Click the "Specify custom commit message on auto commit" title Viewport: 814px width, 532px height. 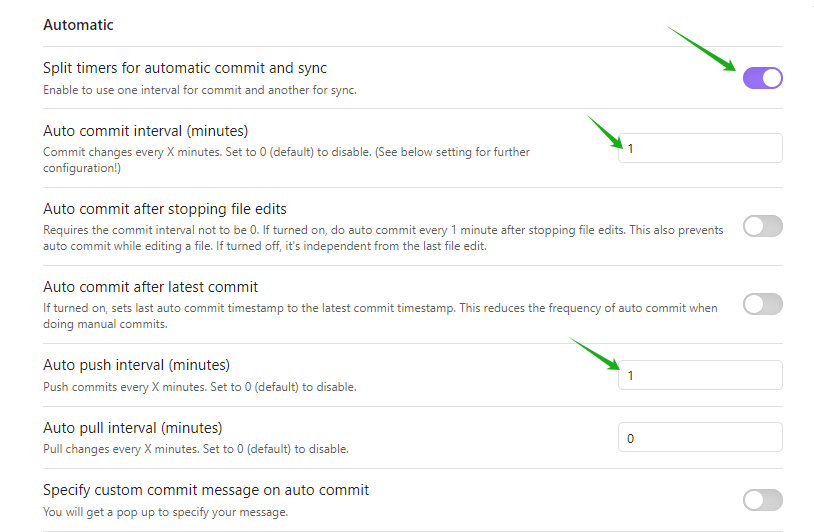pos(206,490)
